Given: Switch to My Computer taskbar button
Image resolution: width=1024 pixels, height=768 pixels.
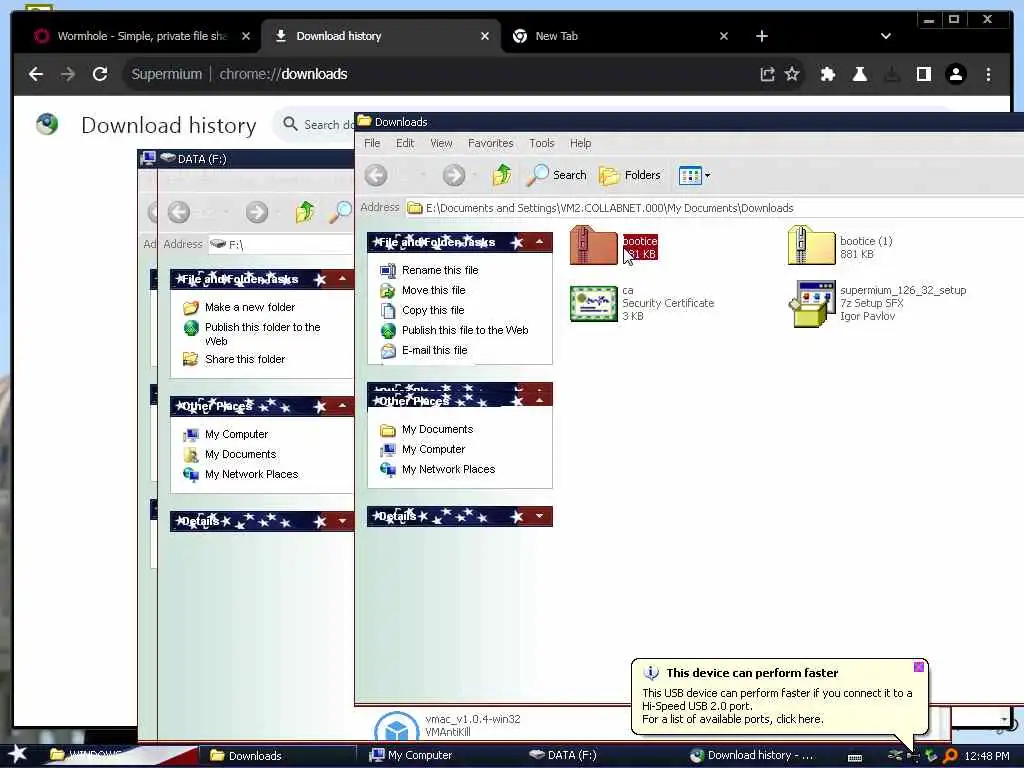Looking at the screenshot, I should point(411,755).
